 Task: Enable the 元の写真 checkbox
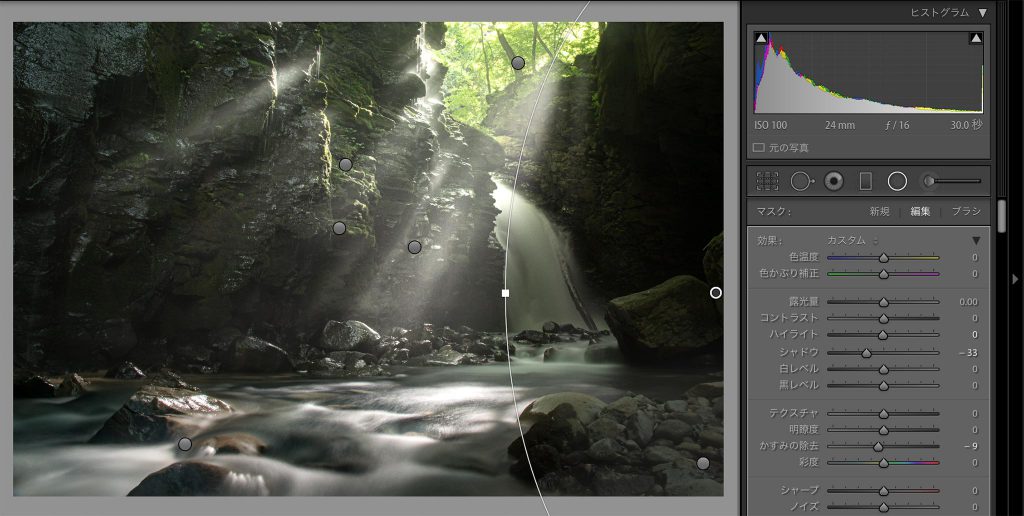tap(758, 148)
